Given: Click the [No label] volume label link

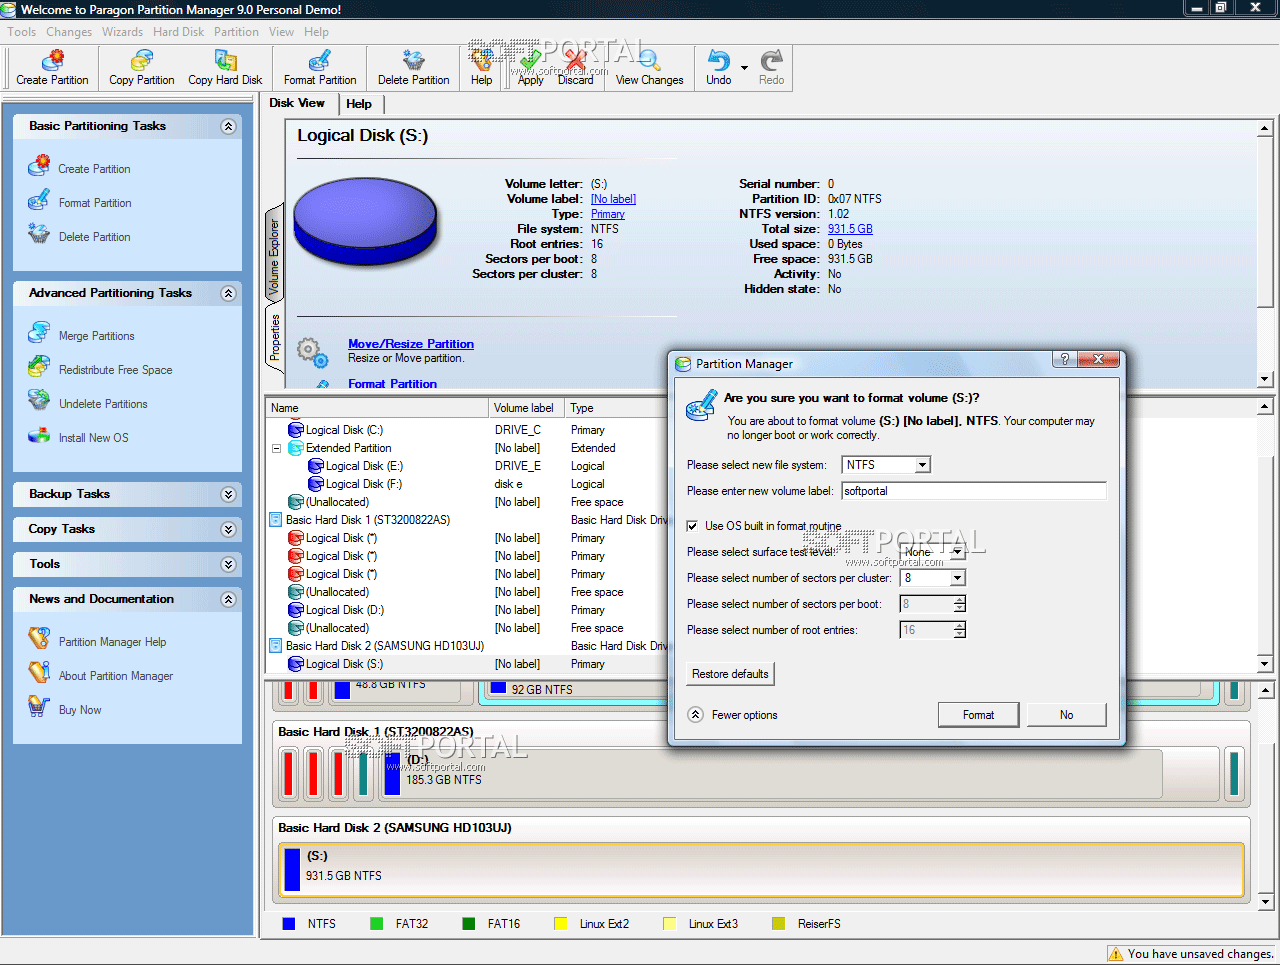Looking at the screenshot, I should [613, 199].
